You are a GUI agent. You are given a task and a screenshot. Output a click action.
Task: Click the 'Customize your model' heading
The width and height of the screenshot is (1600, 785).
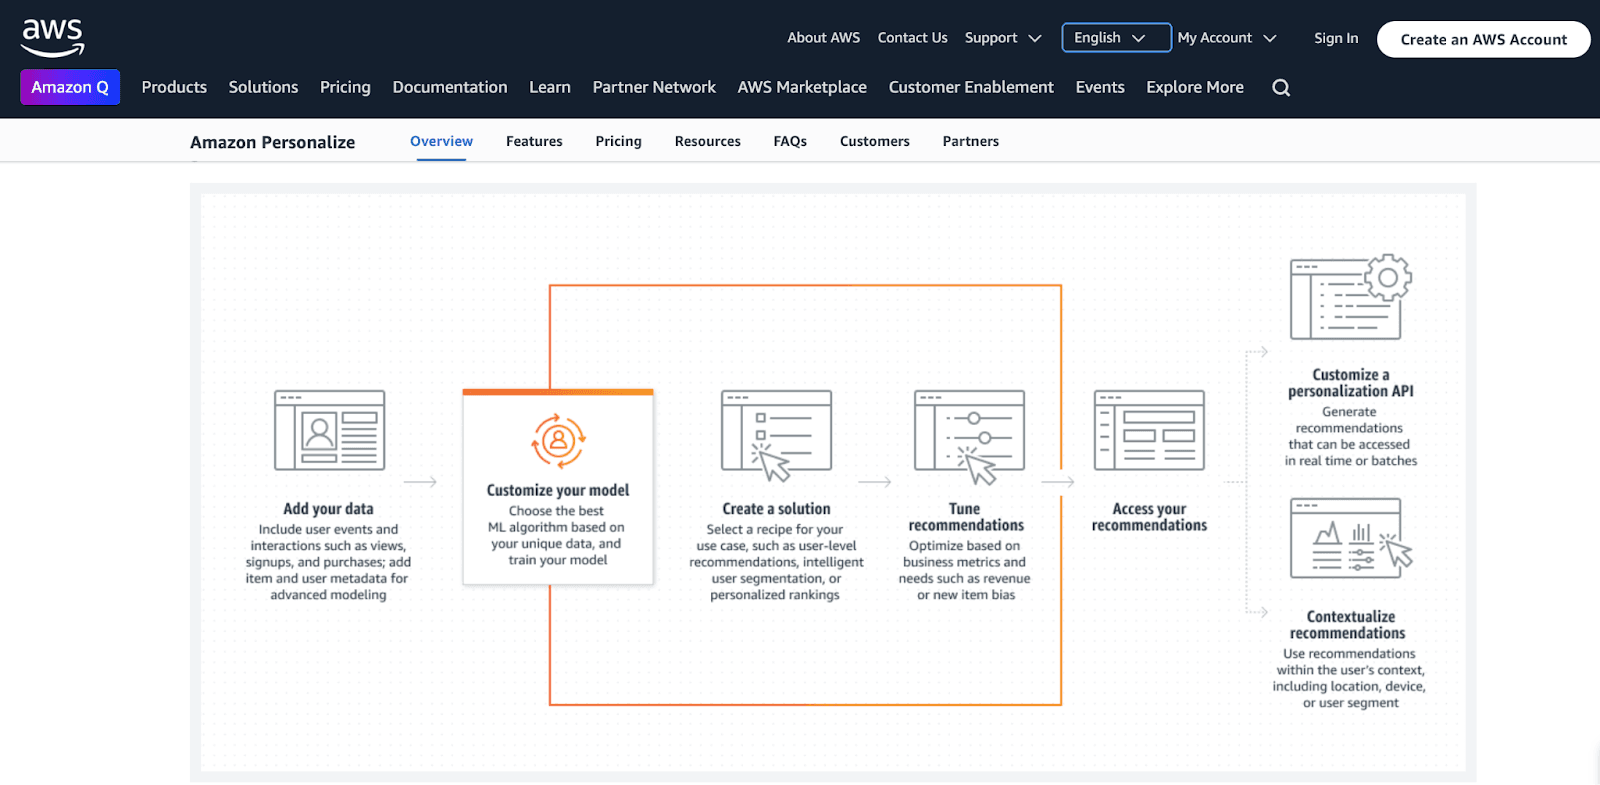(558, 490)
